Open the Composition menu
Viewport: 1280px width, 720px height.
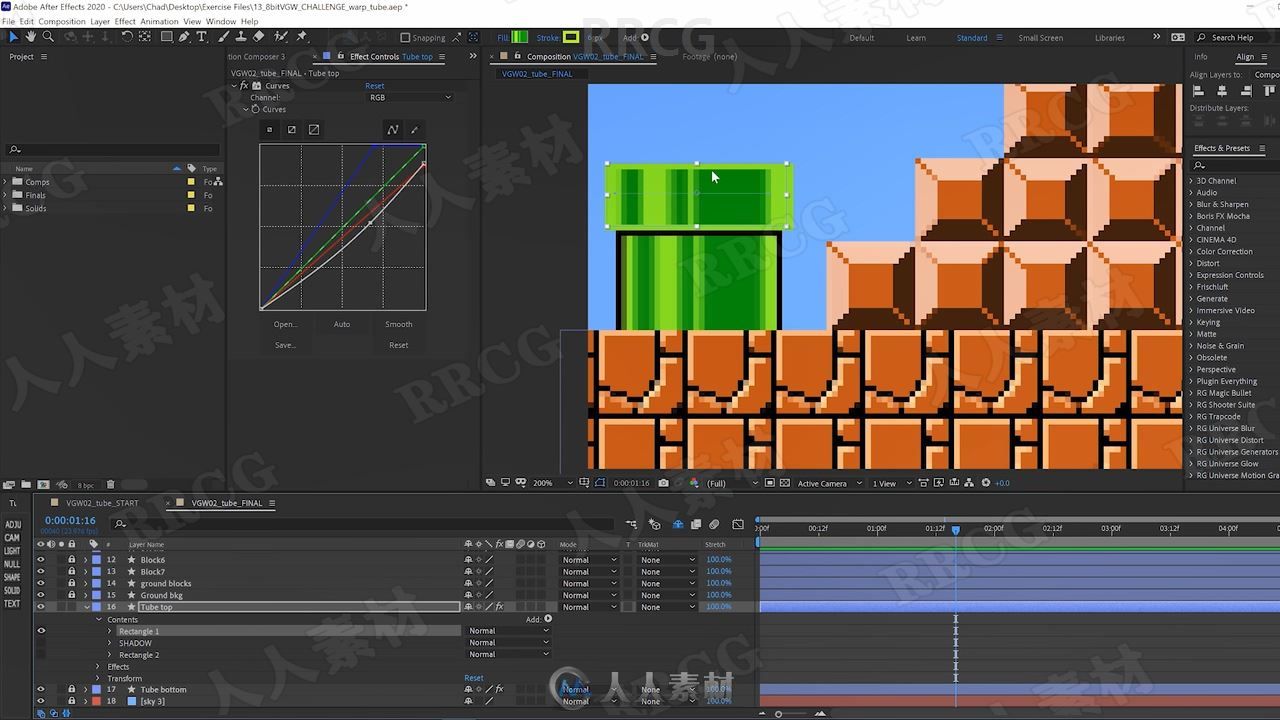(x=62, y=21)
